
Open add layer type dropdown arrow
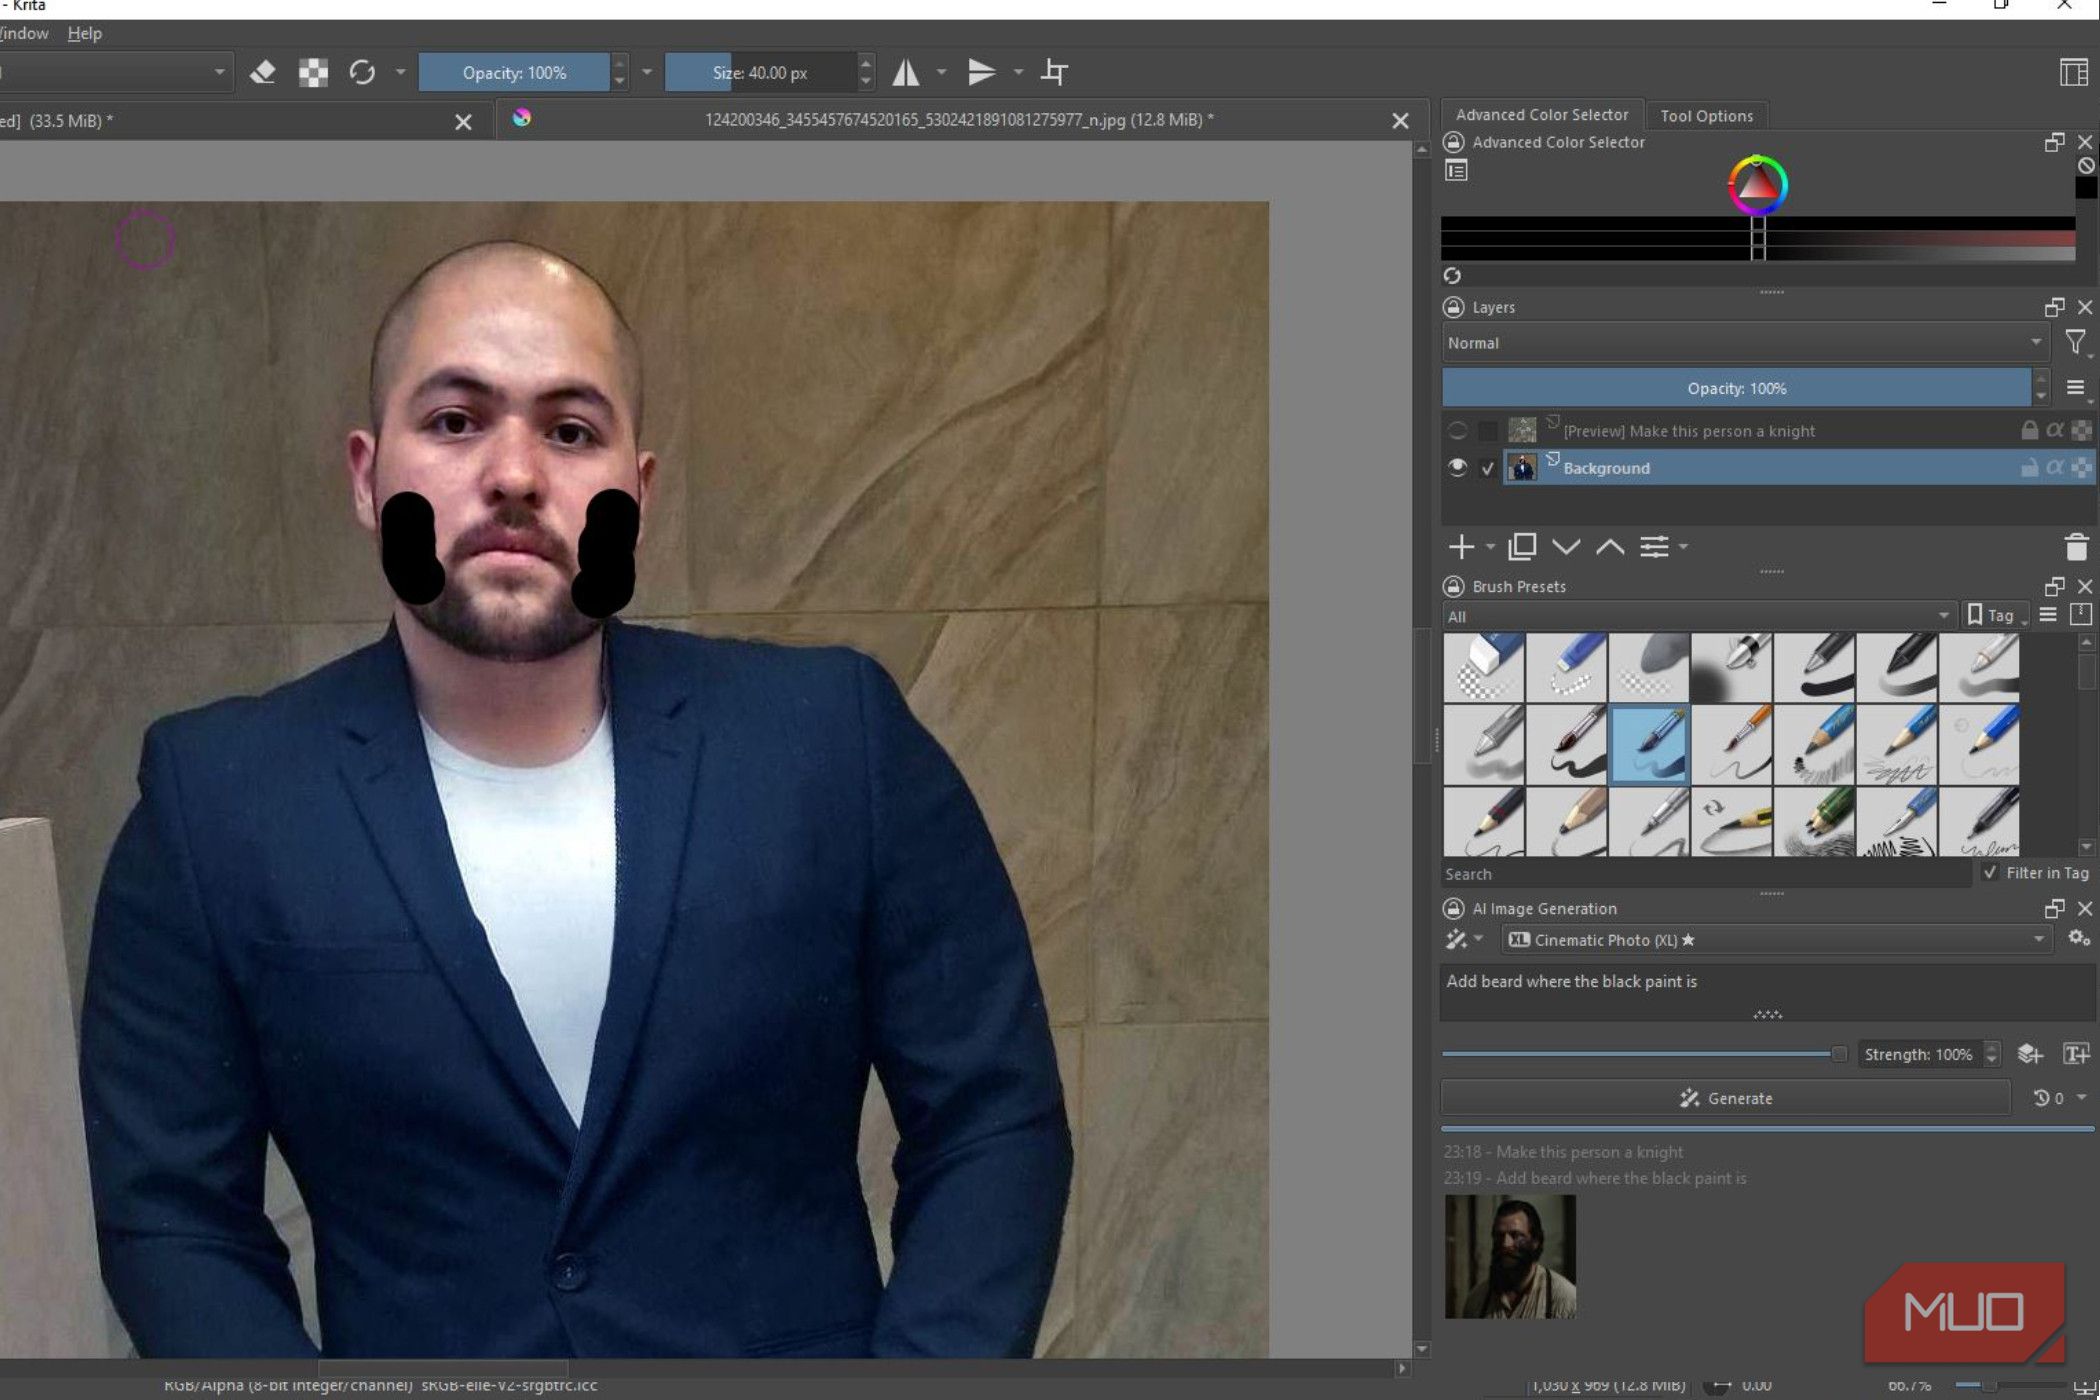pos(1490,547)
